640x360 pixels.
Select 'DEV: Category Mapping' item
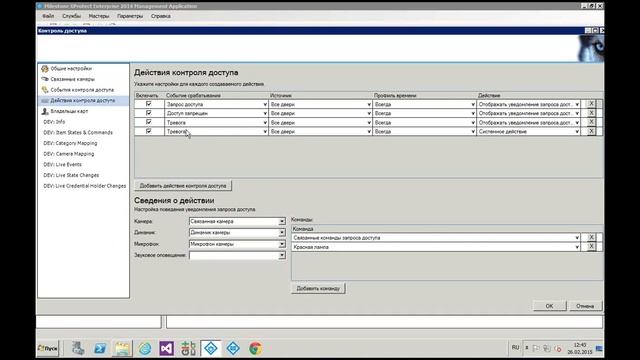point(70,143)
